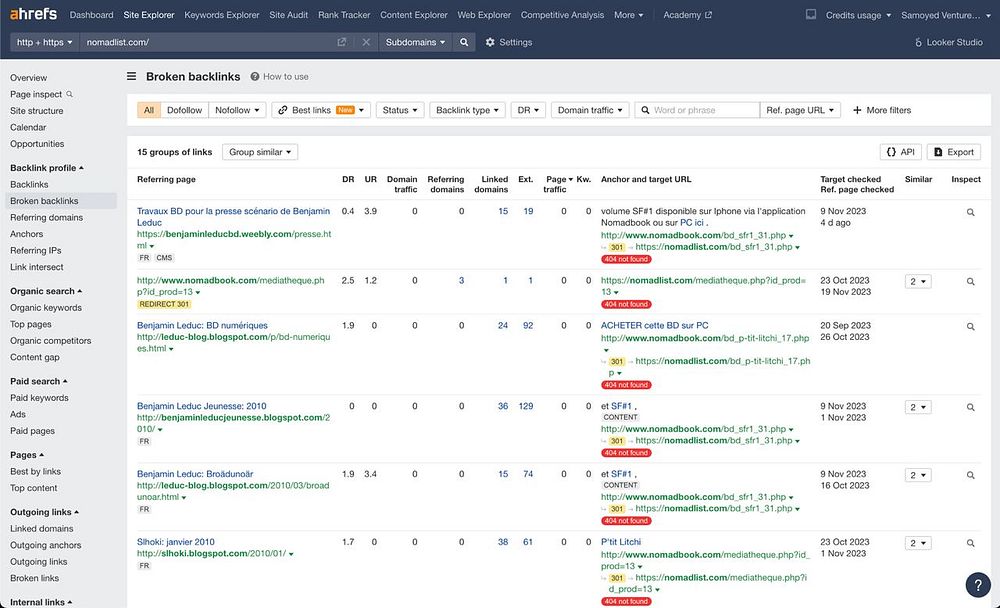Select the Dofollow filter toggle
1000x608 pixels.
pos(184,110)
